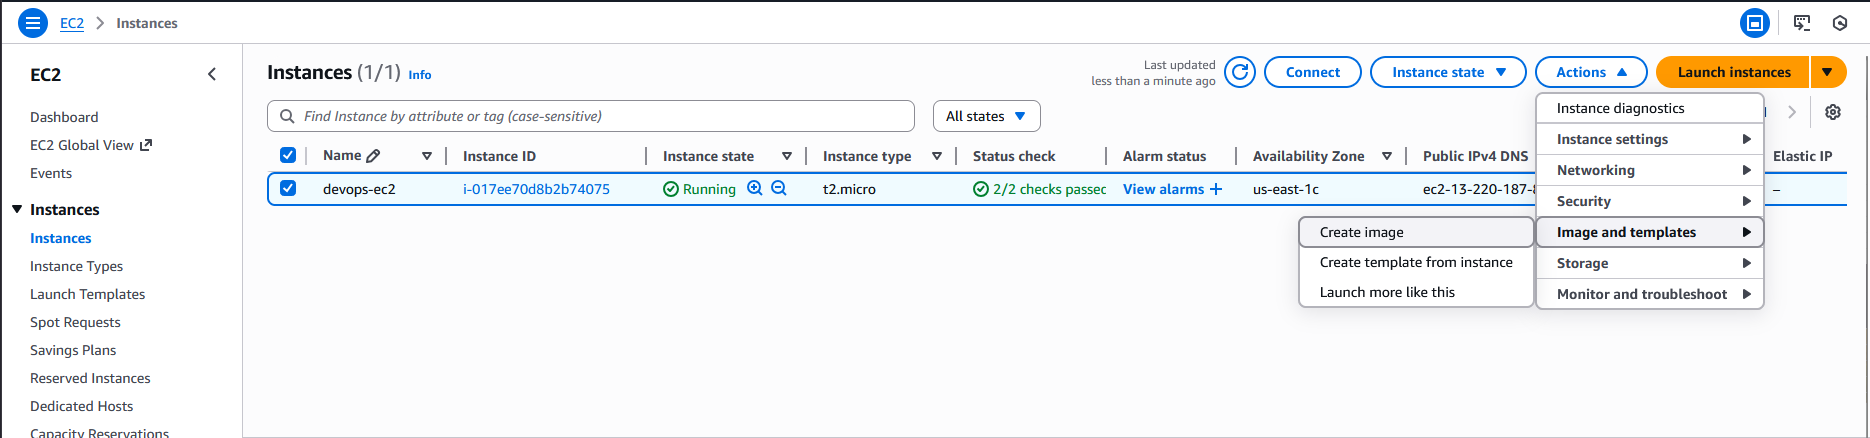This screenshot has width=1870, height=438.
Task: Open Reserved Instances in sidebar
Action: click(x=90, y=378)
